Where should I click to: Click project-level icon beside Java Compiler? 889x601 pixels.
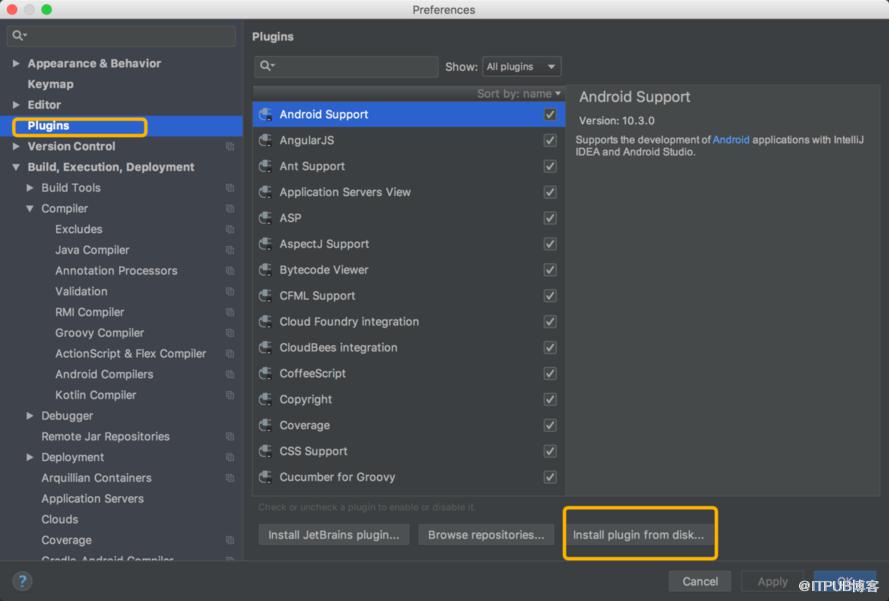230,250
